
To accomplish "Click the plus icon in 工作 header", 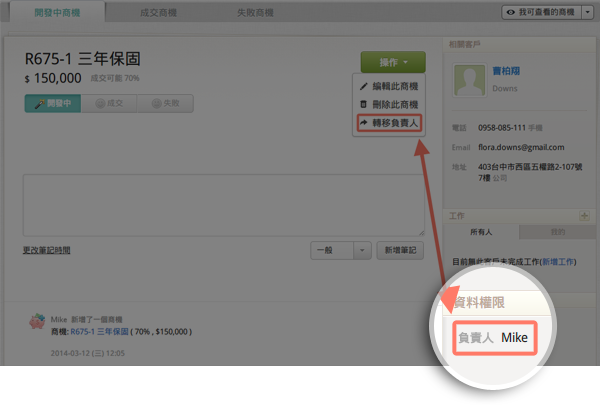I will pyautogui.click(x=584, y=216).
